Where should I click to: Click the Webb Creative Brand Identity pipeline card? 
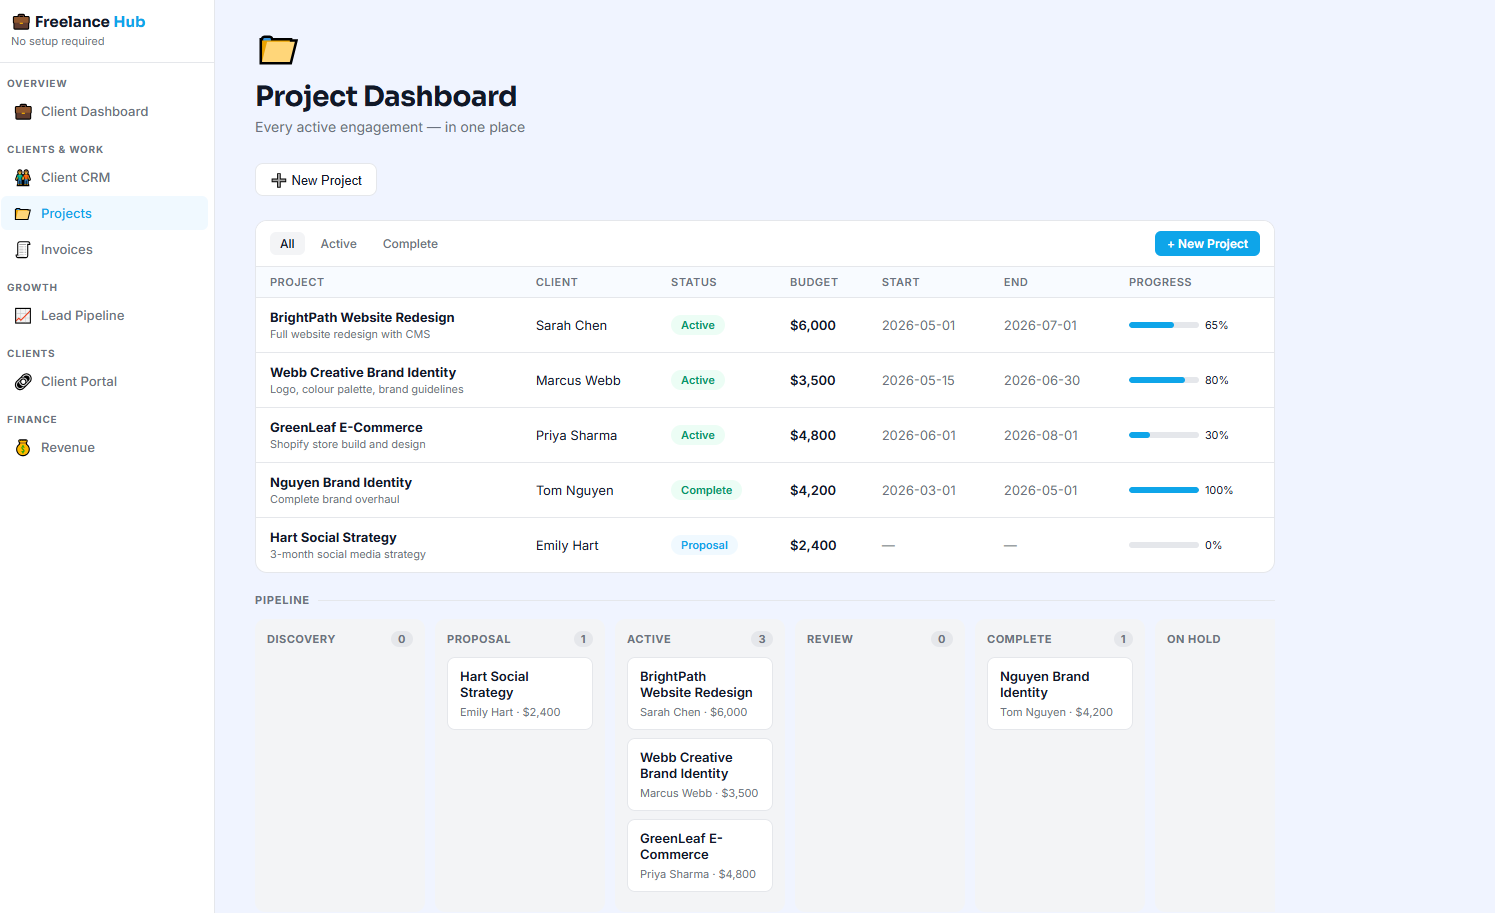pos(700,774)
